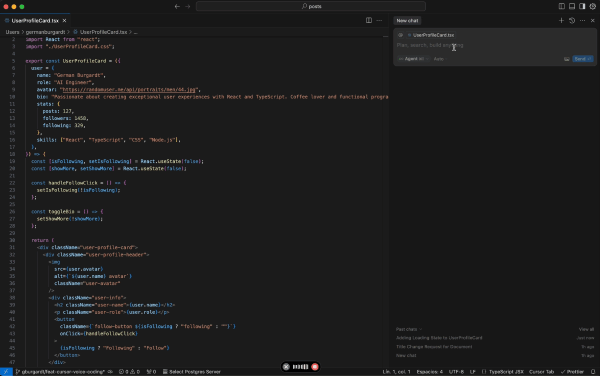Open the Auto model dropdown
The width and height of the screenshot is (600, 376).
pos(440,59)
